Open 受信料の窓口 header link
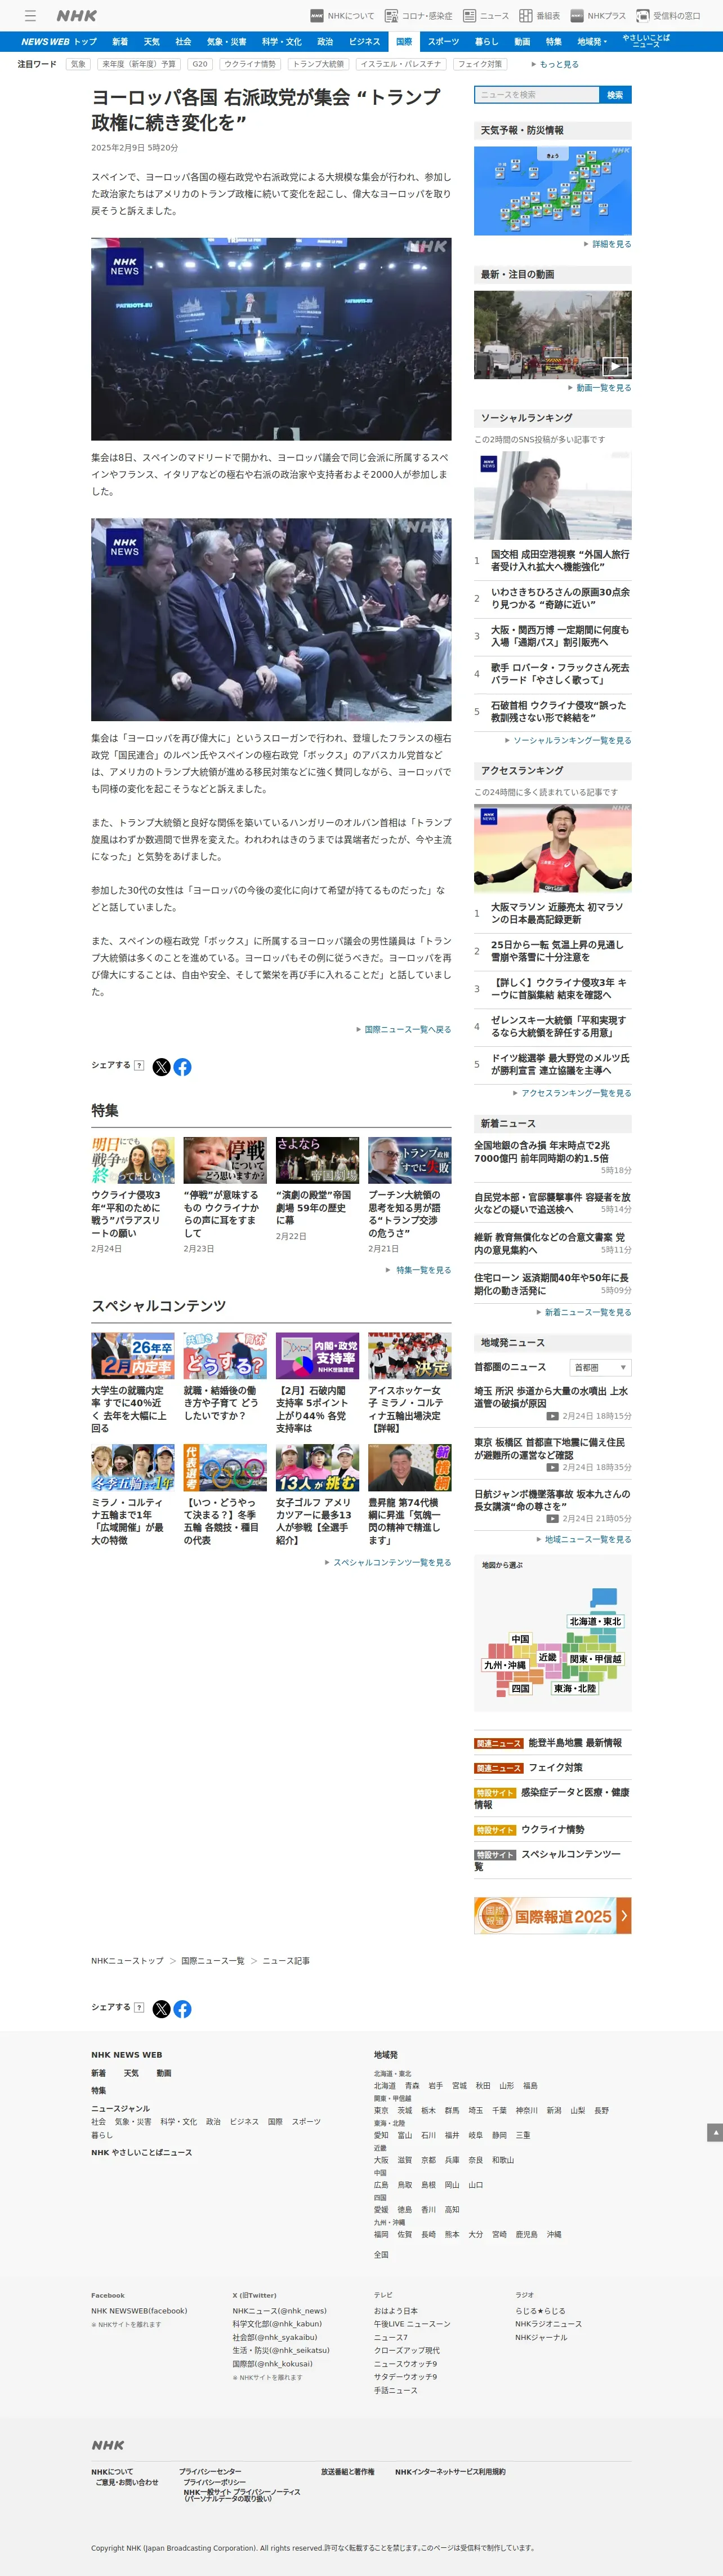The width and height of the screenshot is (723, 2576). (669, 16)
